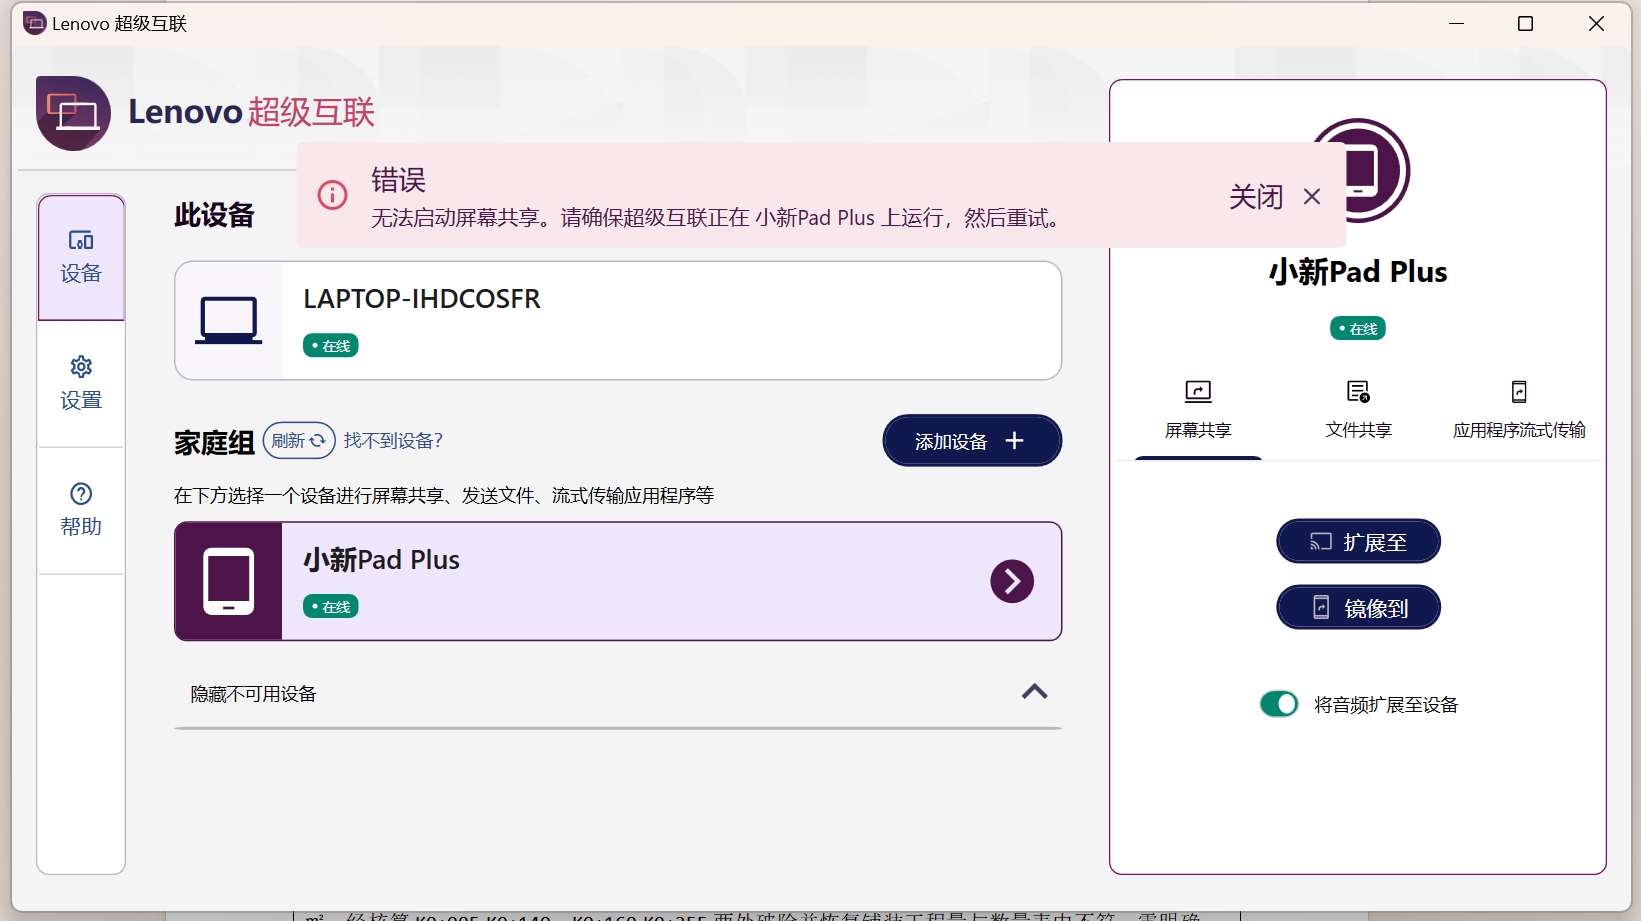Click the 扩展至 extend screen button

[x=1359, y=542]
